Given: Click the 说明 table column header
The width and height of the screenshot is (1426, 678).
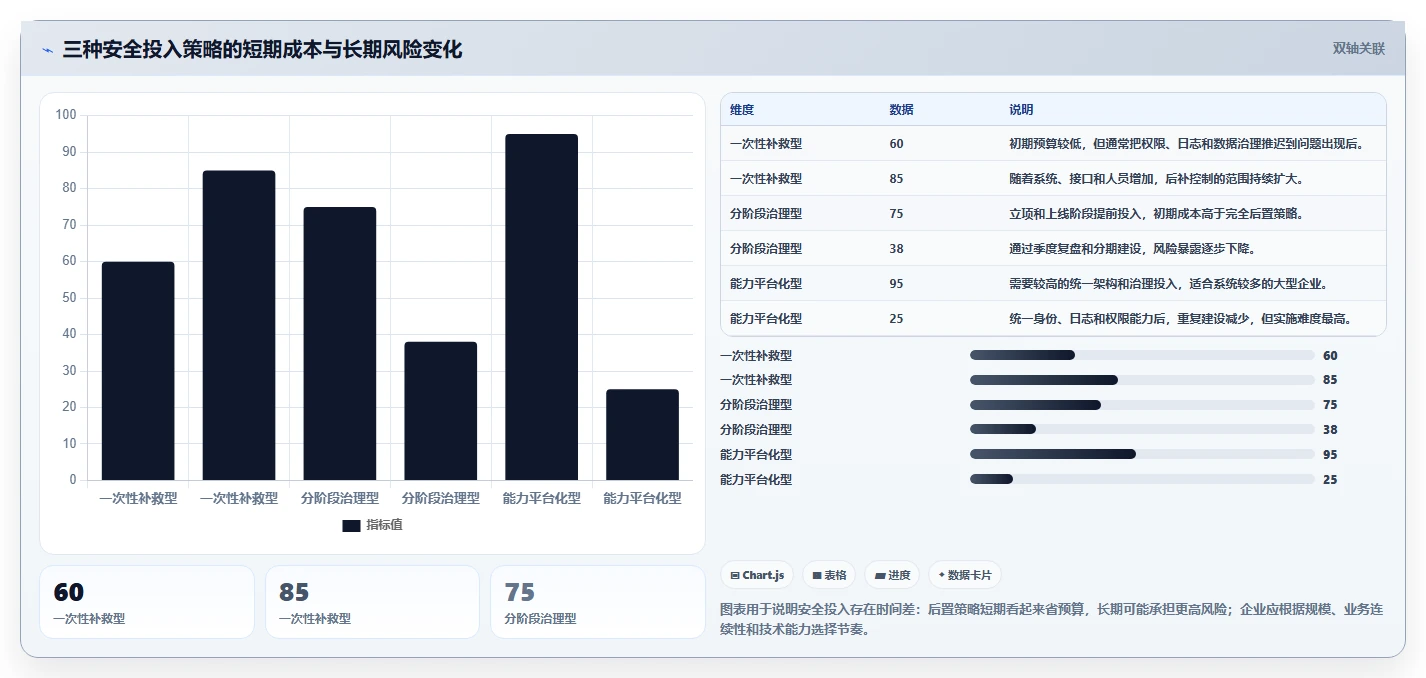Looking at the screenshot, I should coord(1021,110).
